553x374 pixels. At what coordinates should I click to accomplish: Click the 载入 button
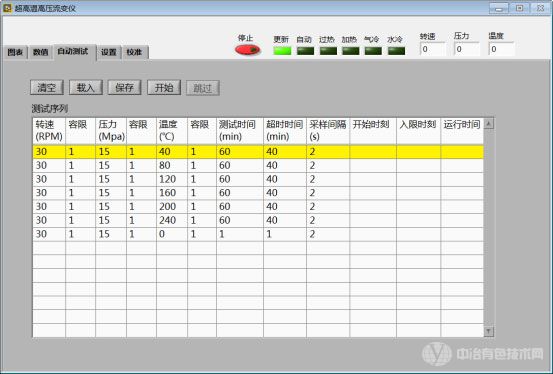[x=86, y=88]
